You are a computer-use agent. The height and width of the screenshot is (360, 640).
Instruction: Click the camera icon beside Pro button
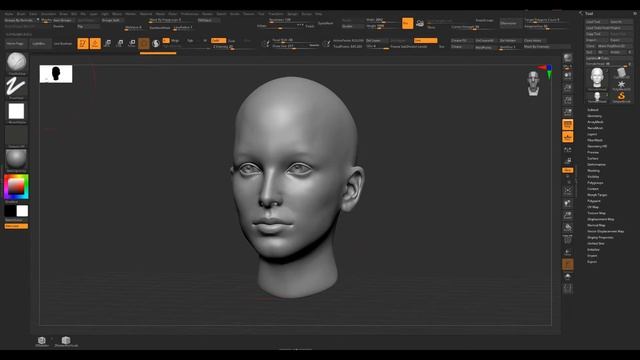pos(420,23)
